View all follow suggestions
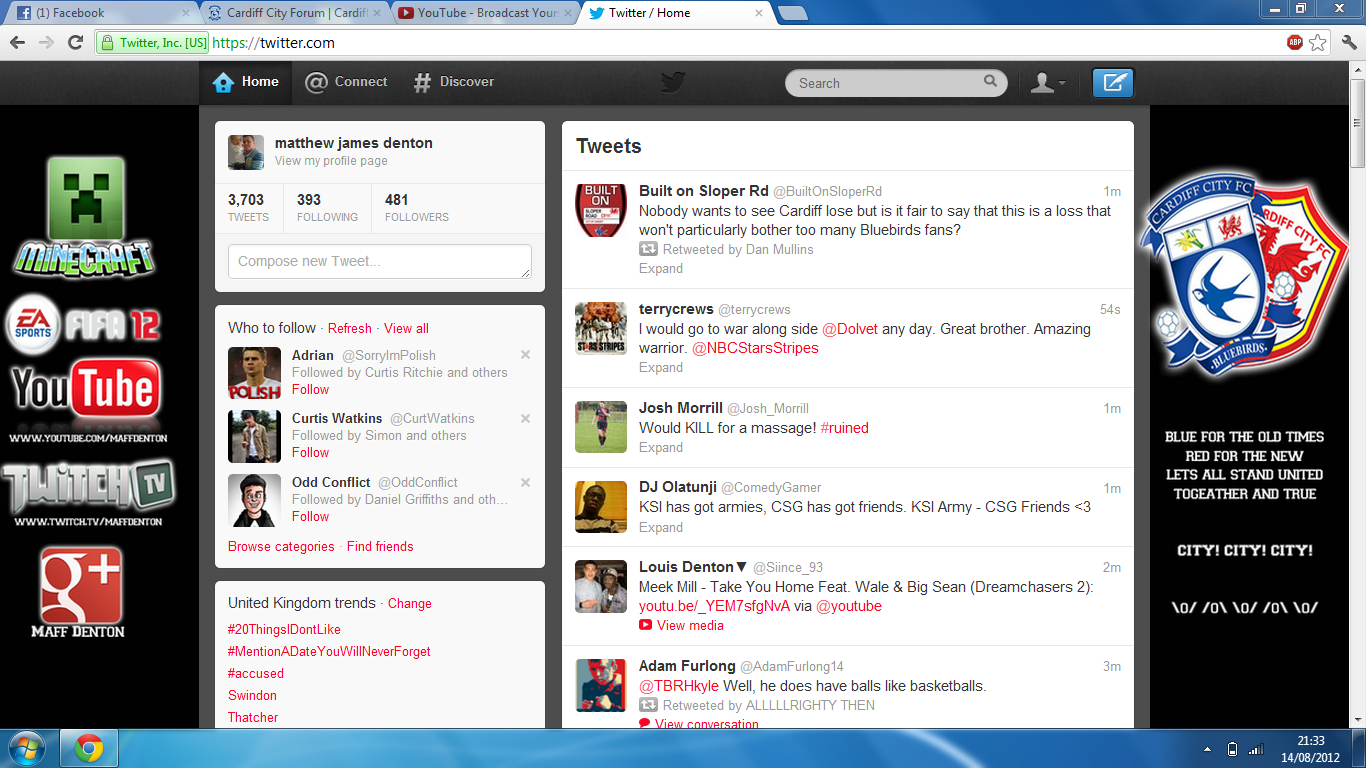Viewport: 1366px width, 768px height. pyautogui.click(x=406, y=328)
